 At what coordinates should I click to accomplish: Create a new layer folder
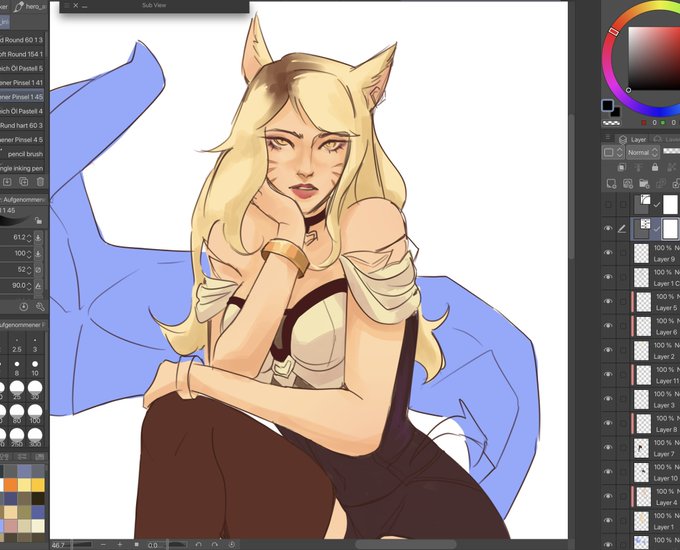pos(644,184)
